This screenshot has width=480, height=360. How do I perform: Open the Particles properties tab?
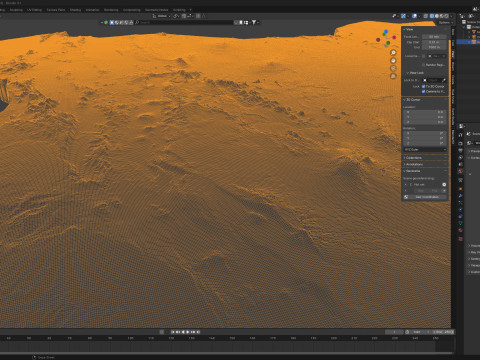click(460, 203)
